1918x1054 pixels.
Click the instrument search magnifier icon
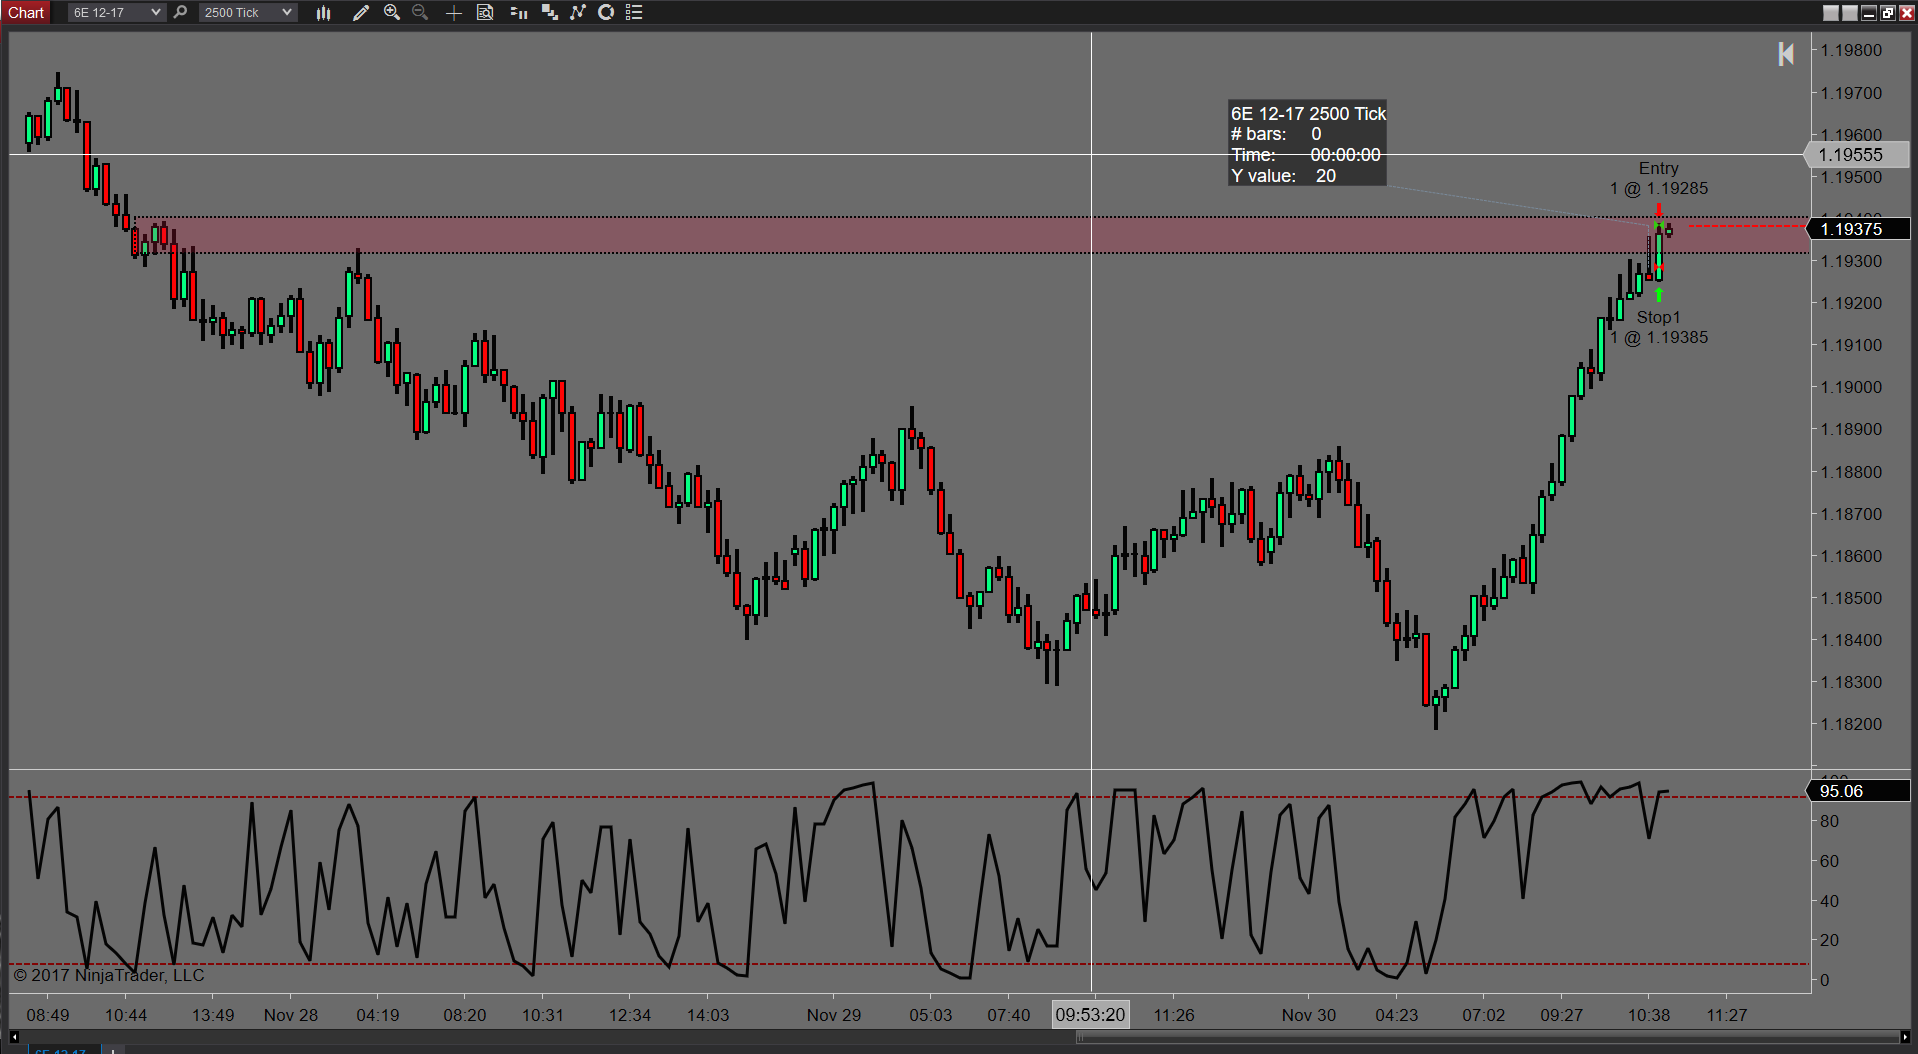[180, 13]
